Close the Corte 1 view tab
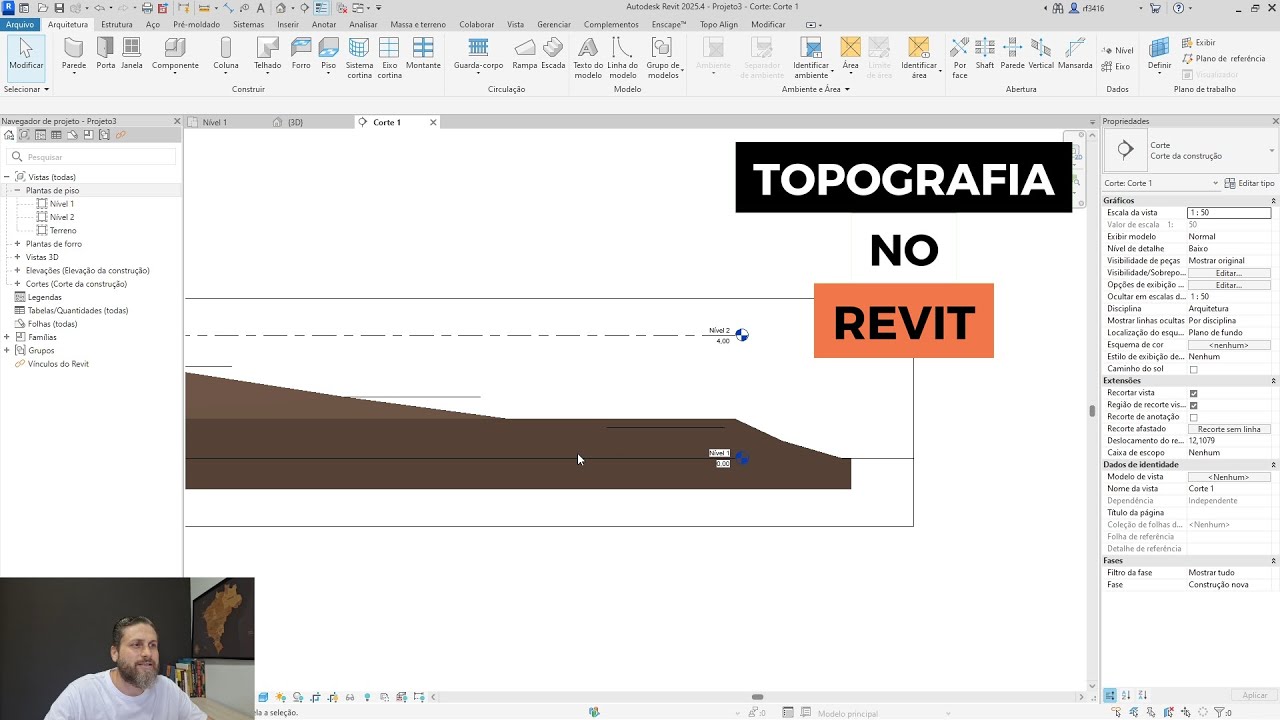The width and height of the screenshot is (1280, 720). (x=433, y=122)
